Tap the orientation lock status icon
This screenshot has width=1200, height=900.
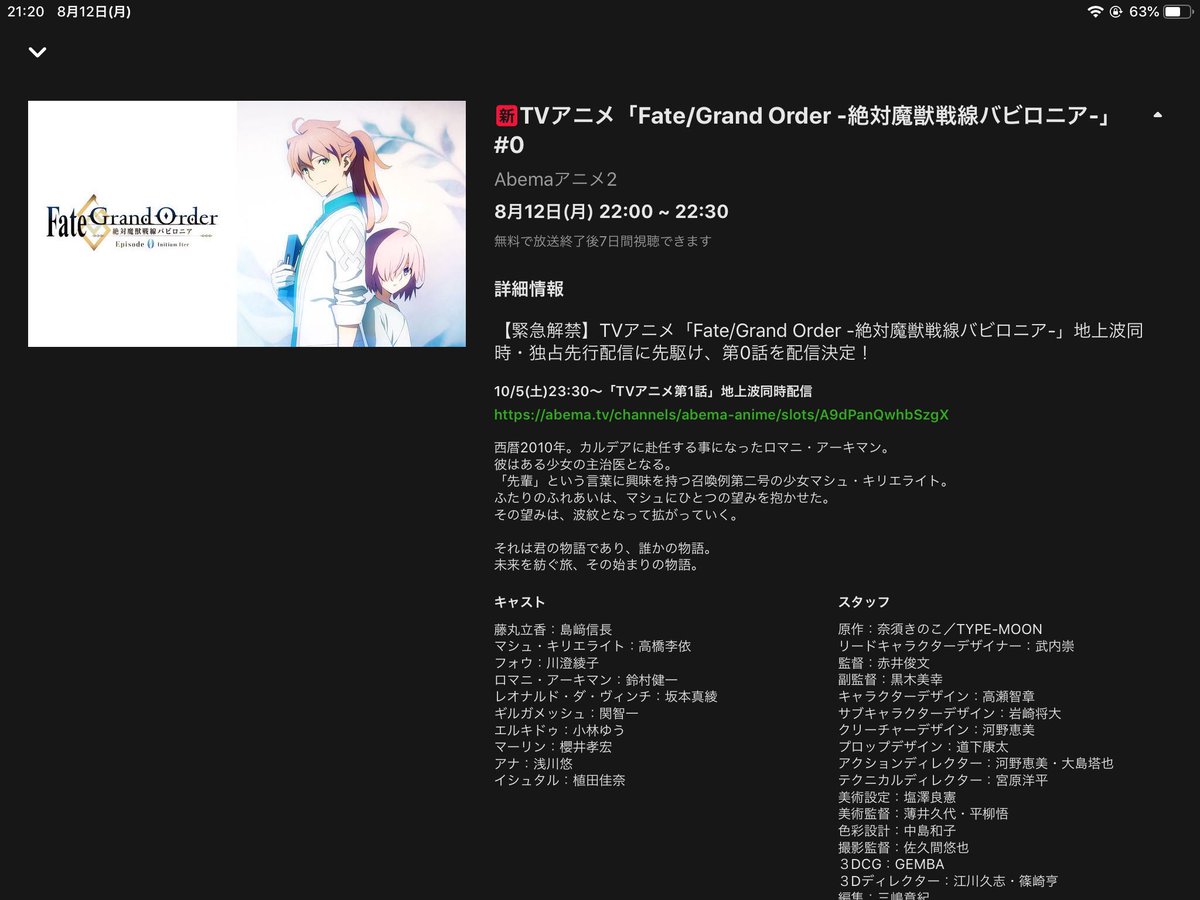[1116, 12]
